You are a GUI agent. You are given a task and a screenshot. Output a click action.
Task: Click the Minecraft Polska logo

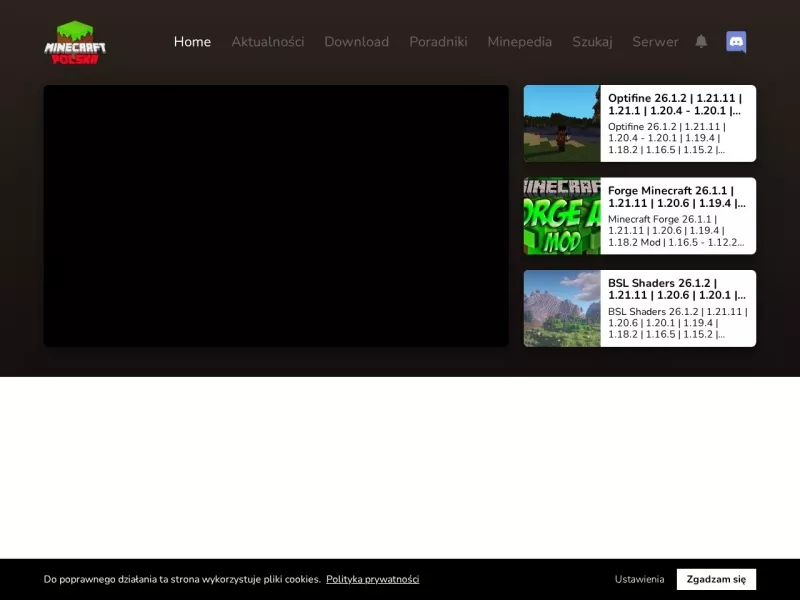[x=75, y=42]
